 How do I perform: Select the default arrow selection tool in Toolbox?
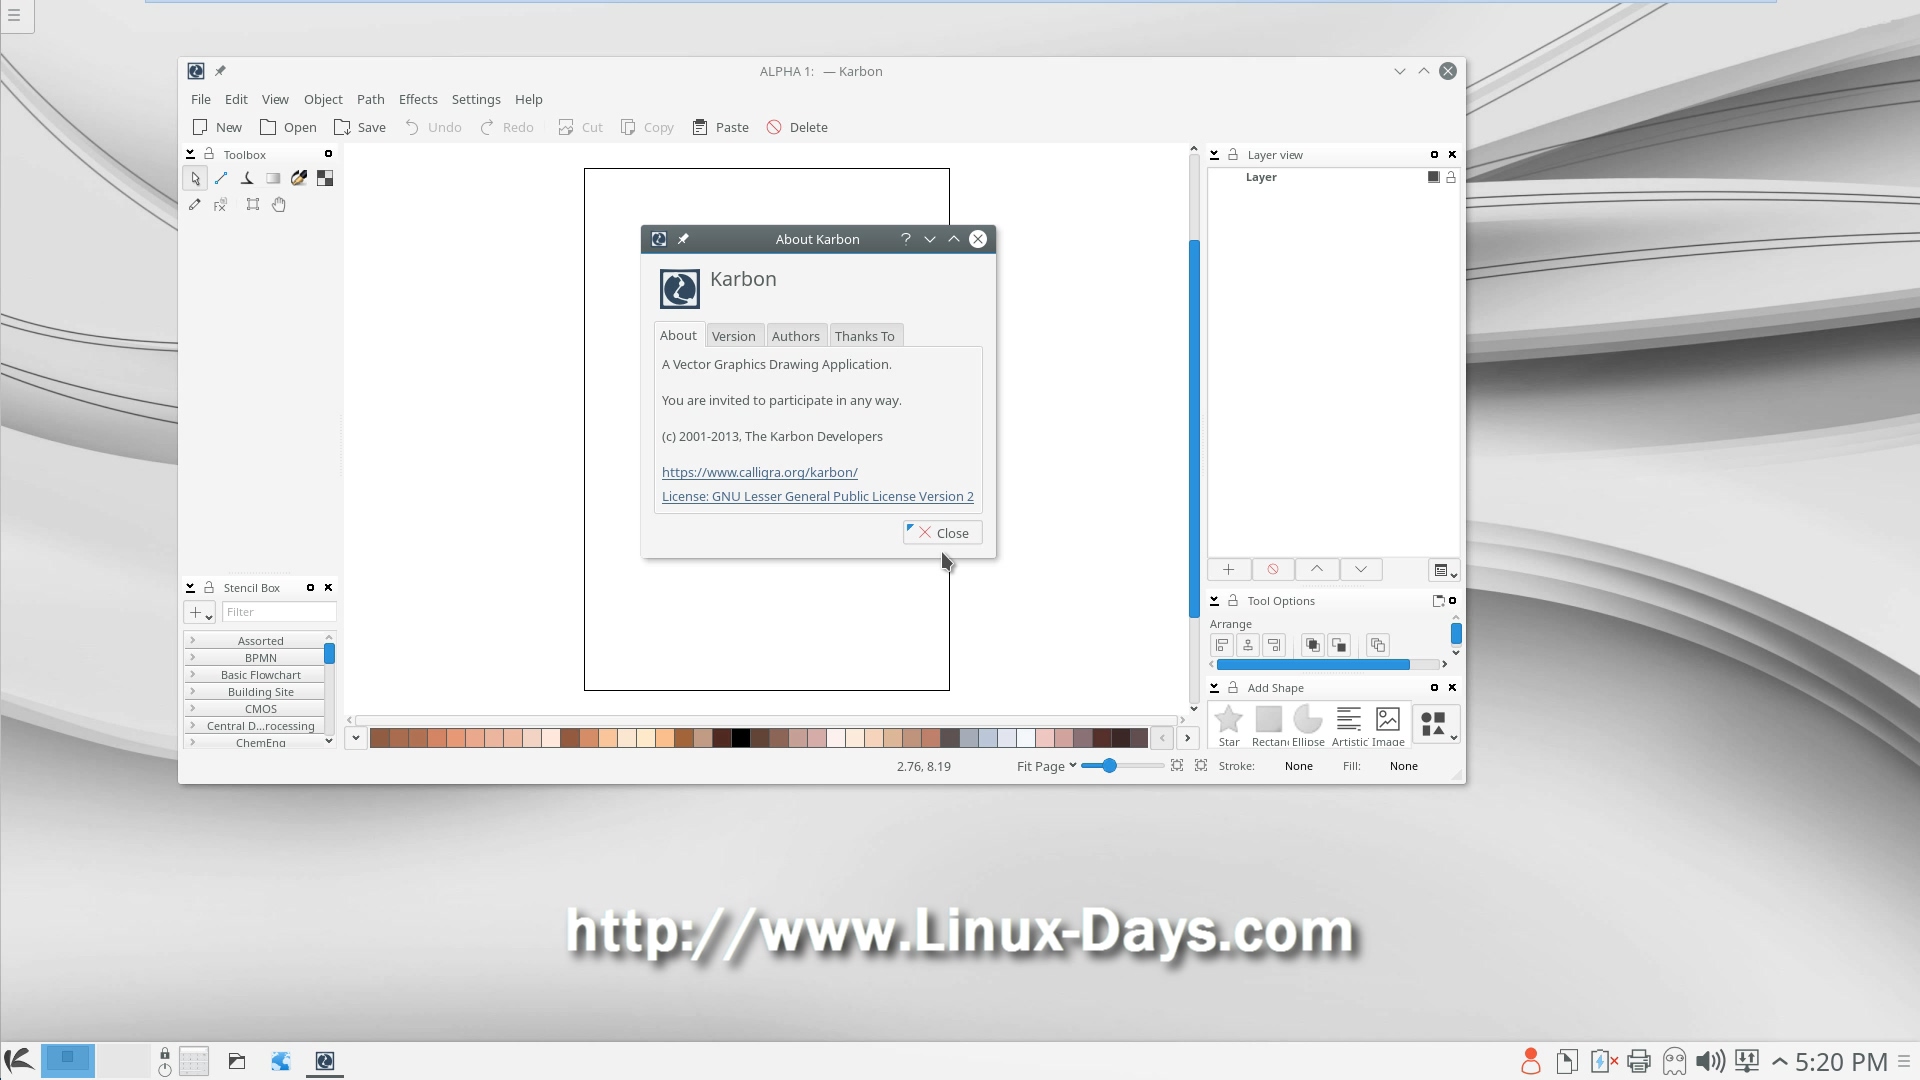(x=195, y=178)
